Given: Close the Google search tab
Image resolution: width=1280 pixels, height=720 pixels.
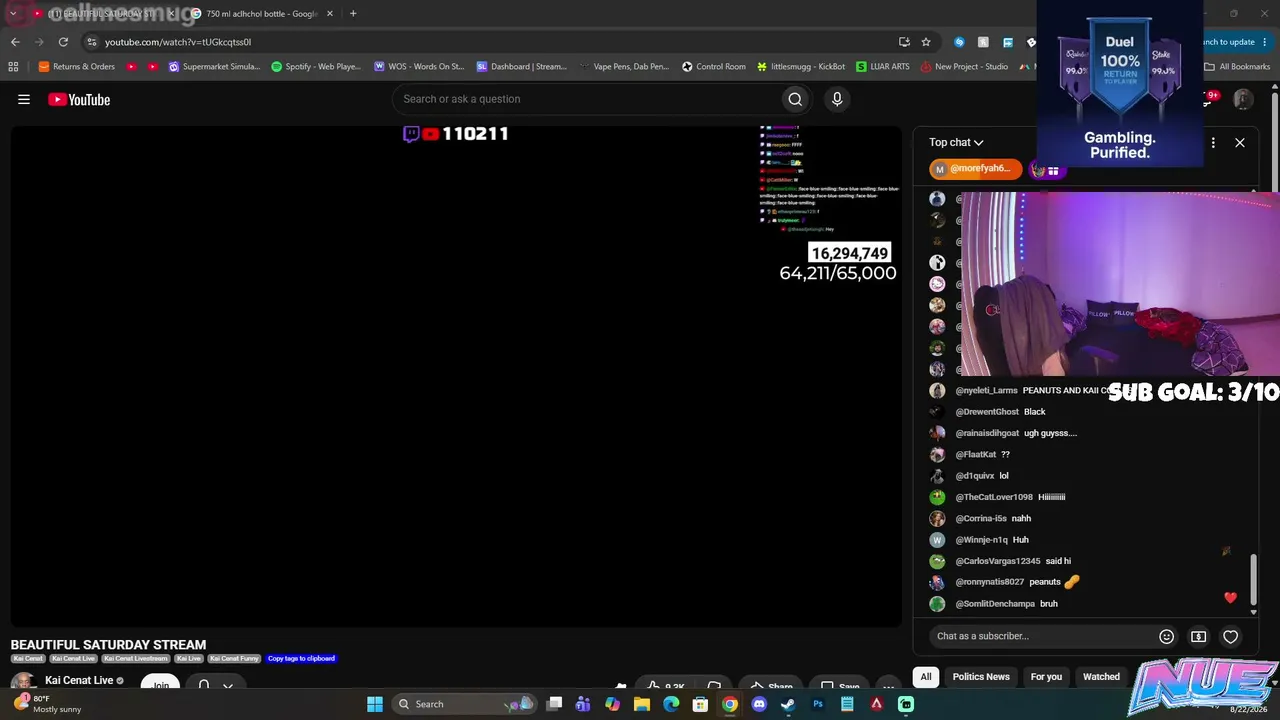Looking at the screenshot, I should click(x=330, y=14).
